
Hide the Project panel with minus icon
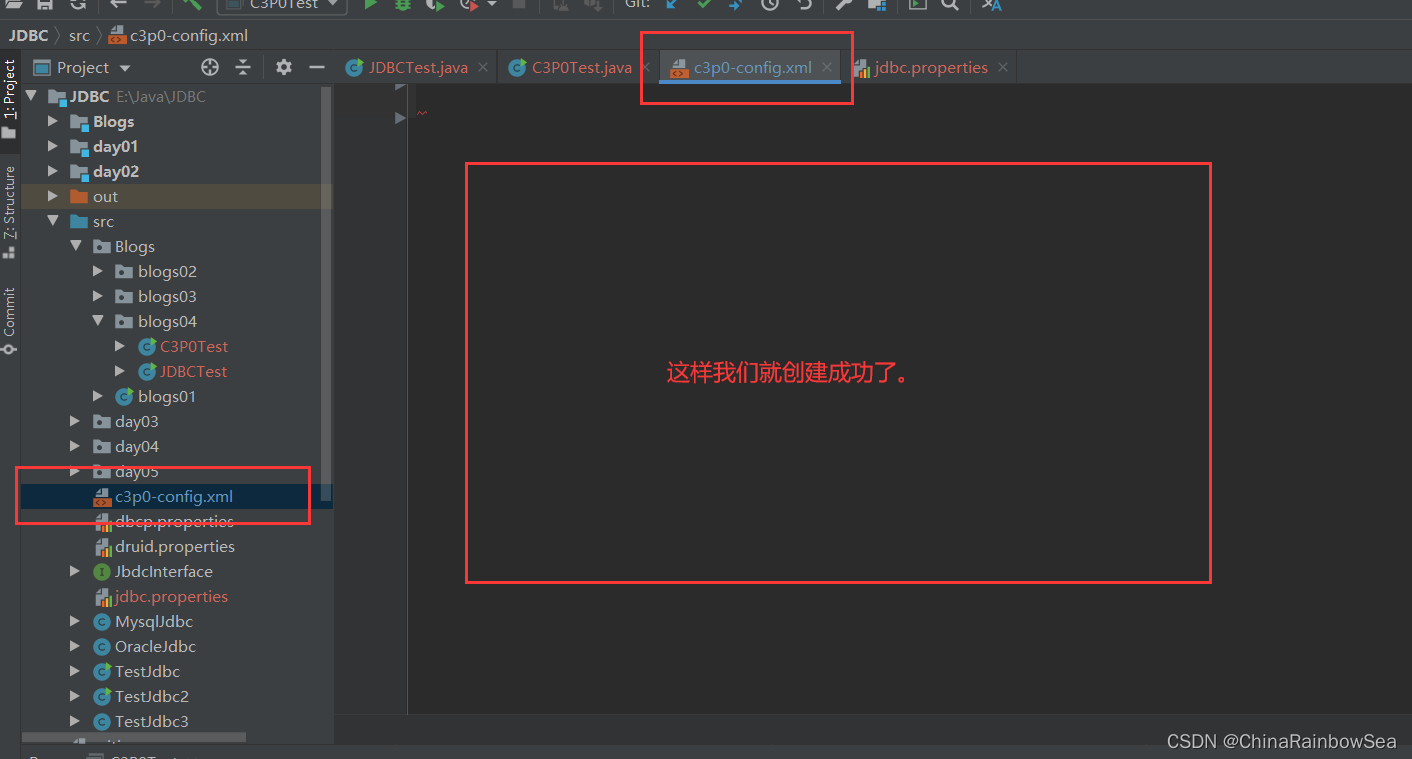317,67
